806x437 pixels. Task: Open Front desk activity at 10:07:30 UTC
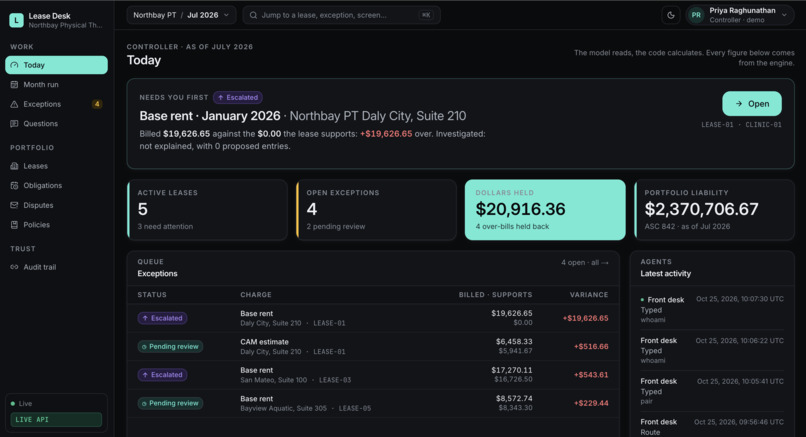[x=712, y=309]
